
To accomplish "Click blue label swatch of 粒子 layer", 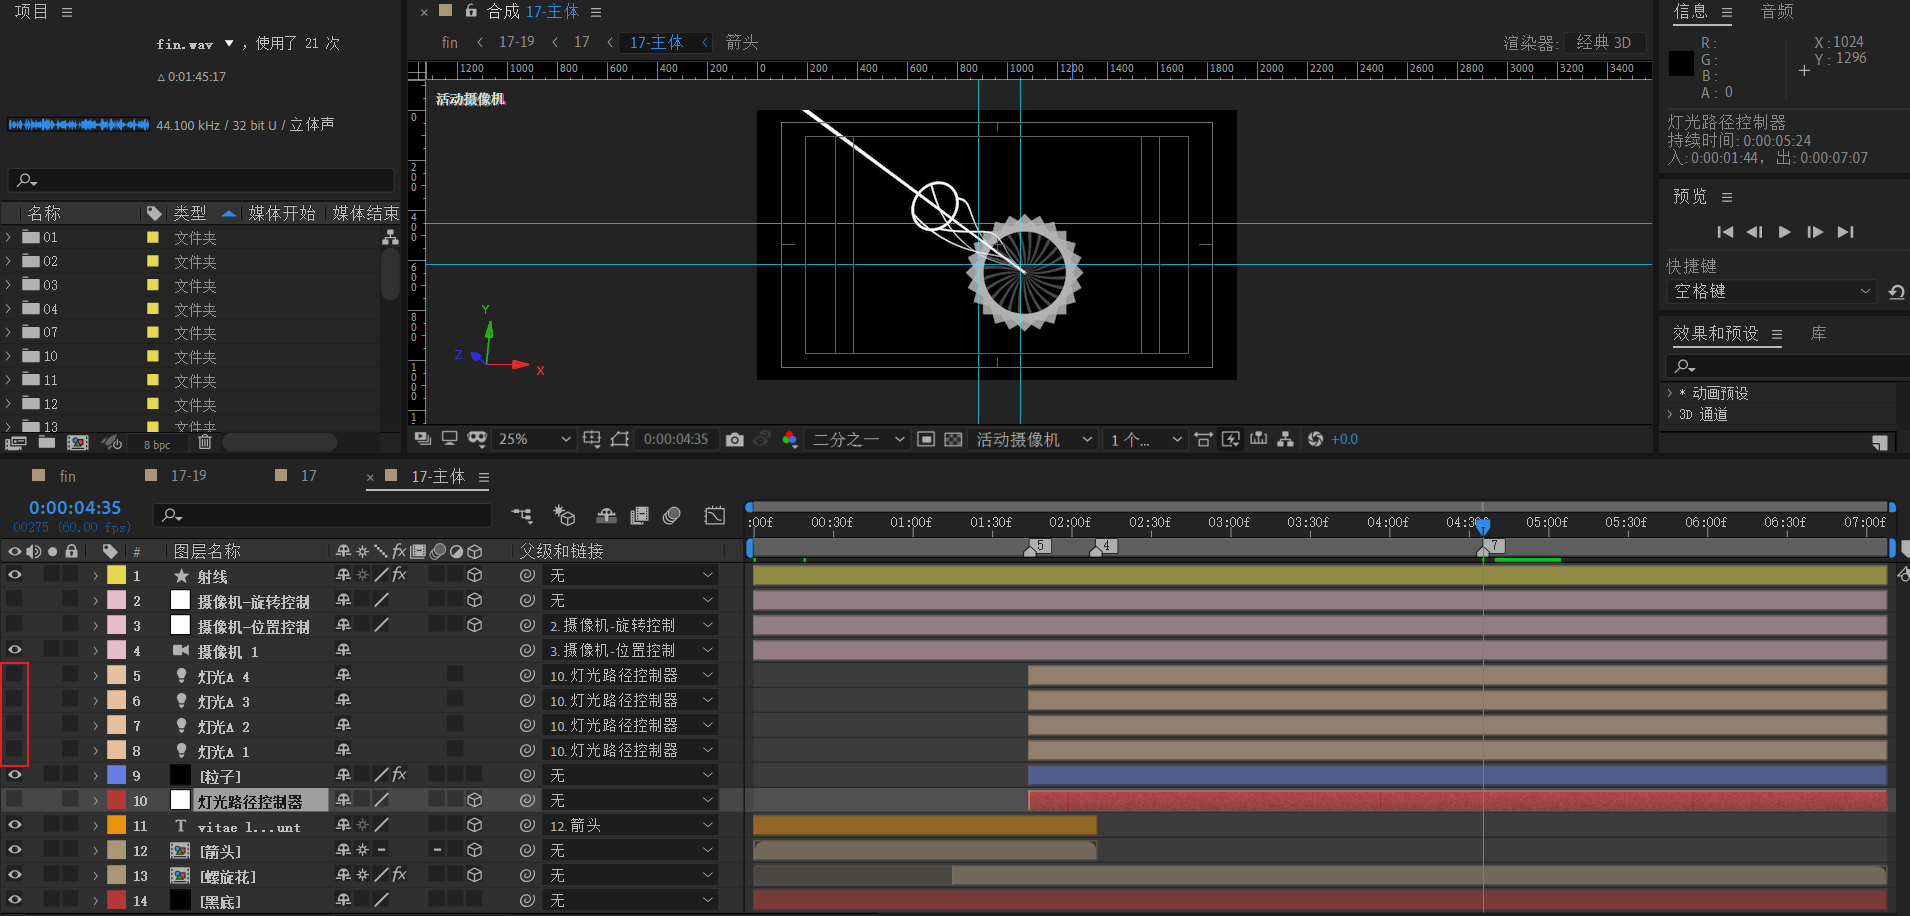I will point(117,775).
